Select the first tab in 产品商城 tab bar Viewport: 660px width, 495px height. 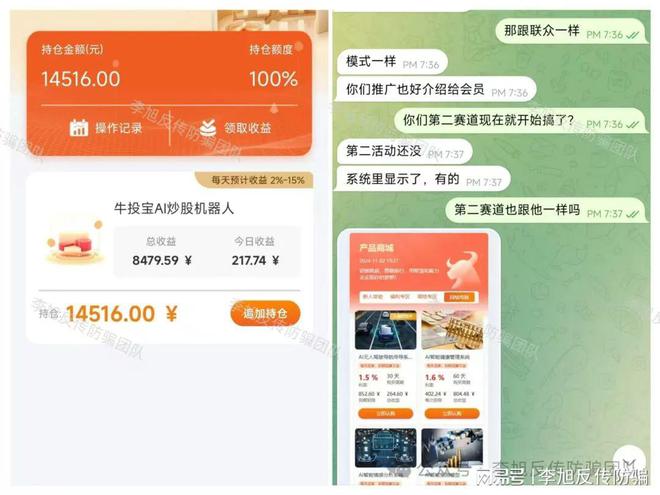pyautogui.click(x=373, y=297)
